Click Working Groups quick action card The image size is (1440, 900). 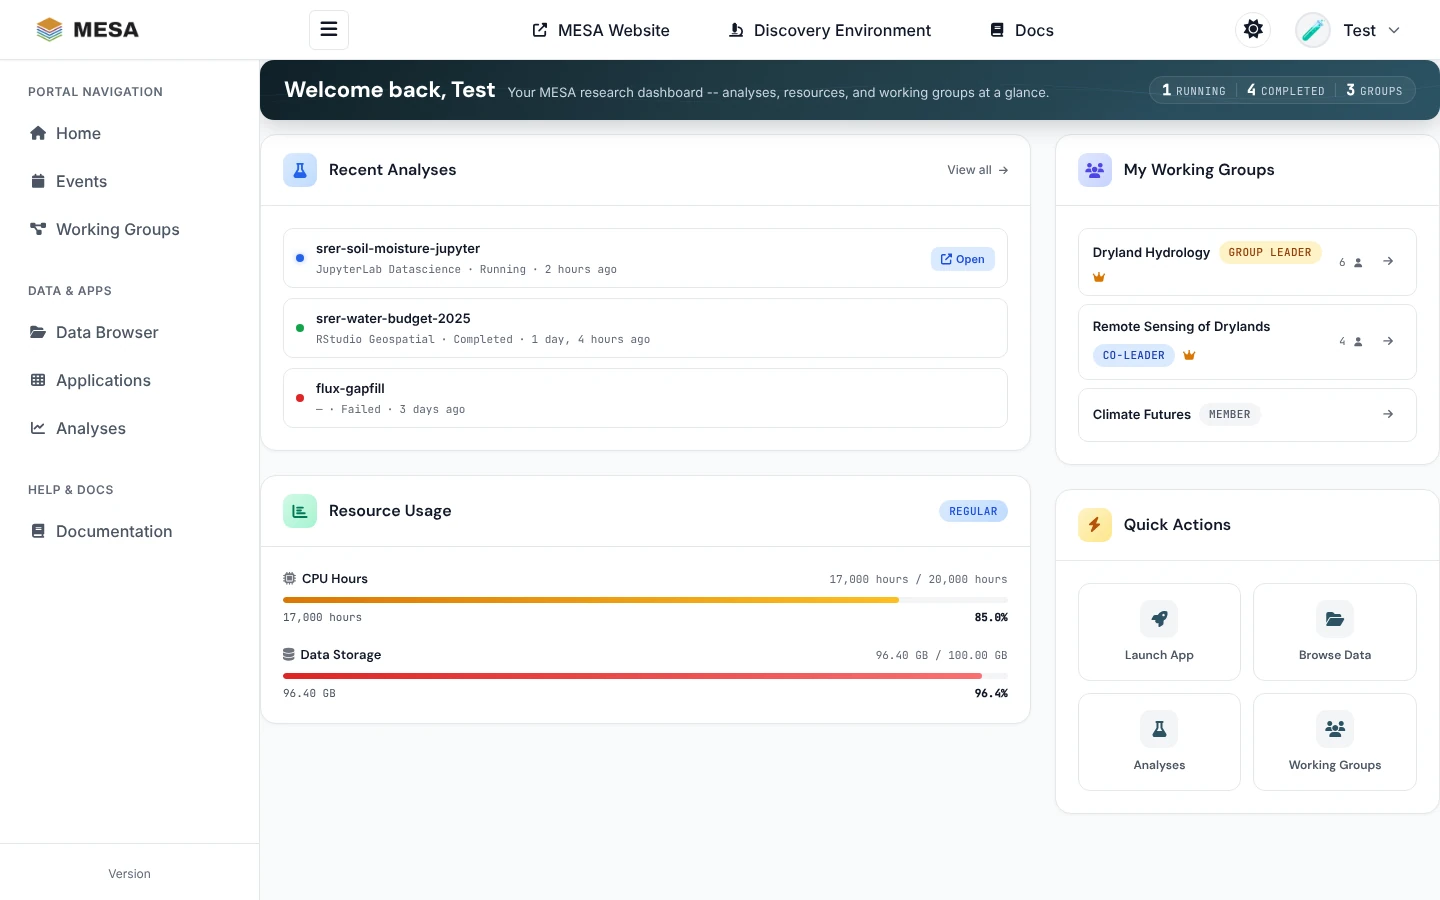click(x=1335, y=742)
